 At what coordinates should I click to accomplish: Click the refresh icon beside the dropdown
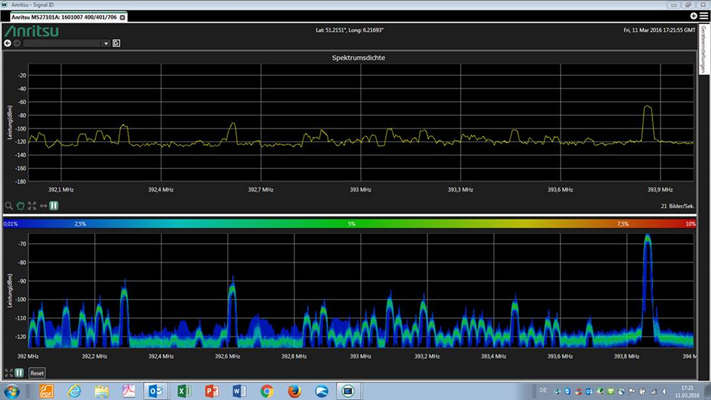[x=116, y=43]
